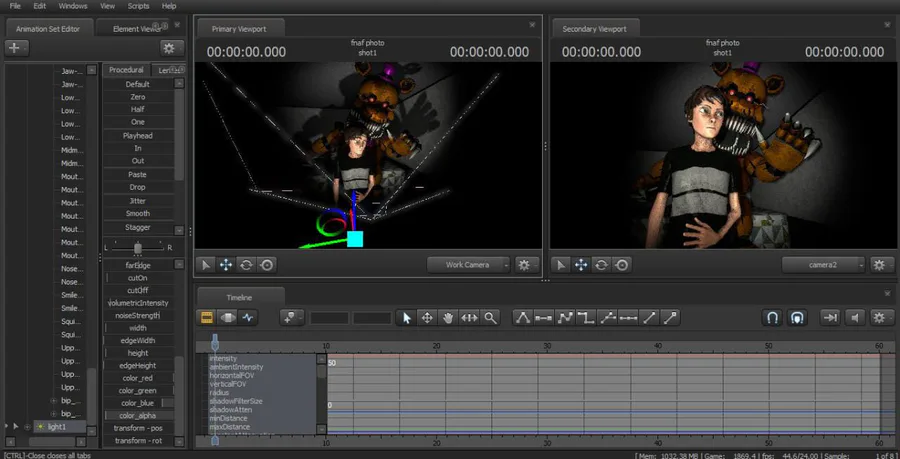Choose the move manipulator in Secondary Viewport
The image size is (900, 459).
pos(581,264)
